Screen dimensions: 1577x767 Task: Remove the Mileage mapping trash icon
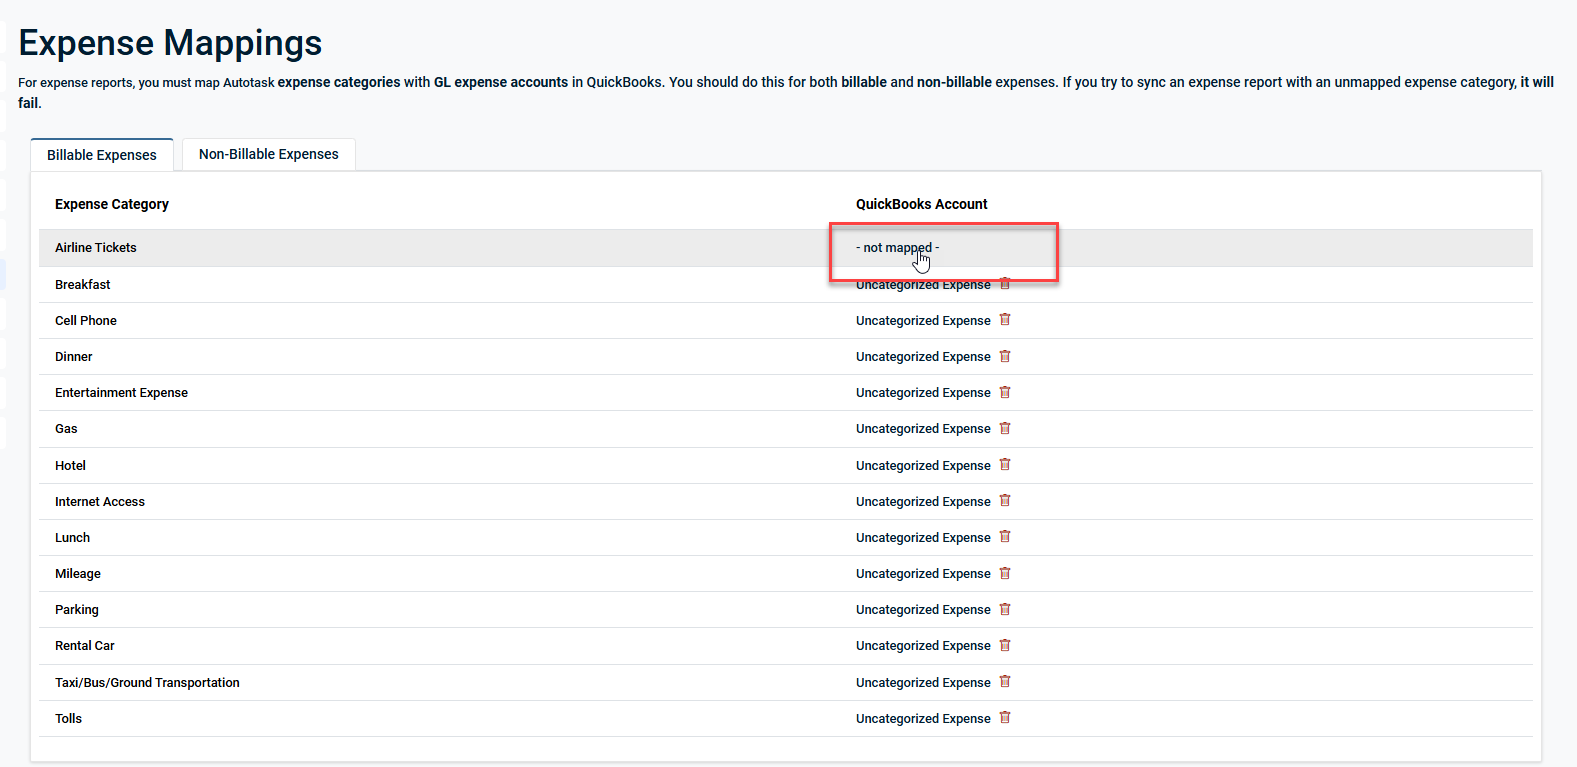coord(1005,573)
